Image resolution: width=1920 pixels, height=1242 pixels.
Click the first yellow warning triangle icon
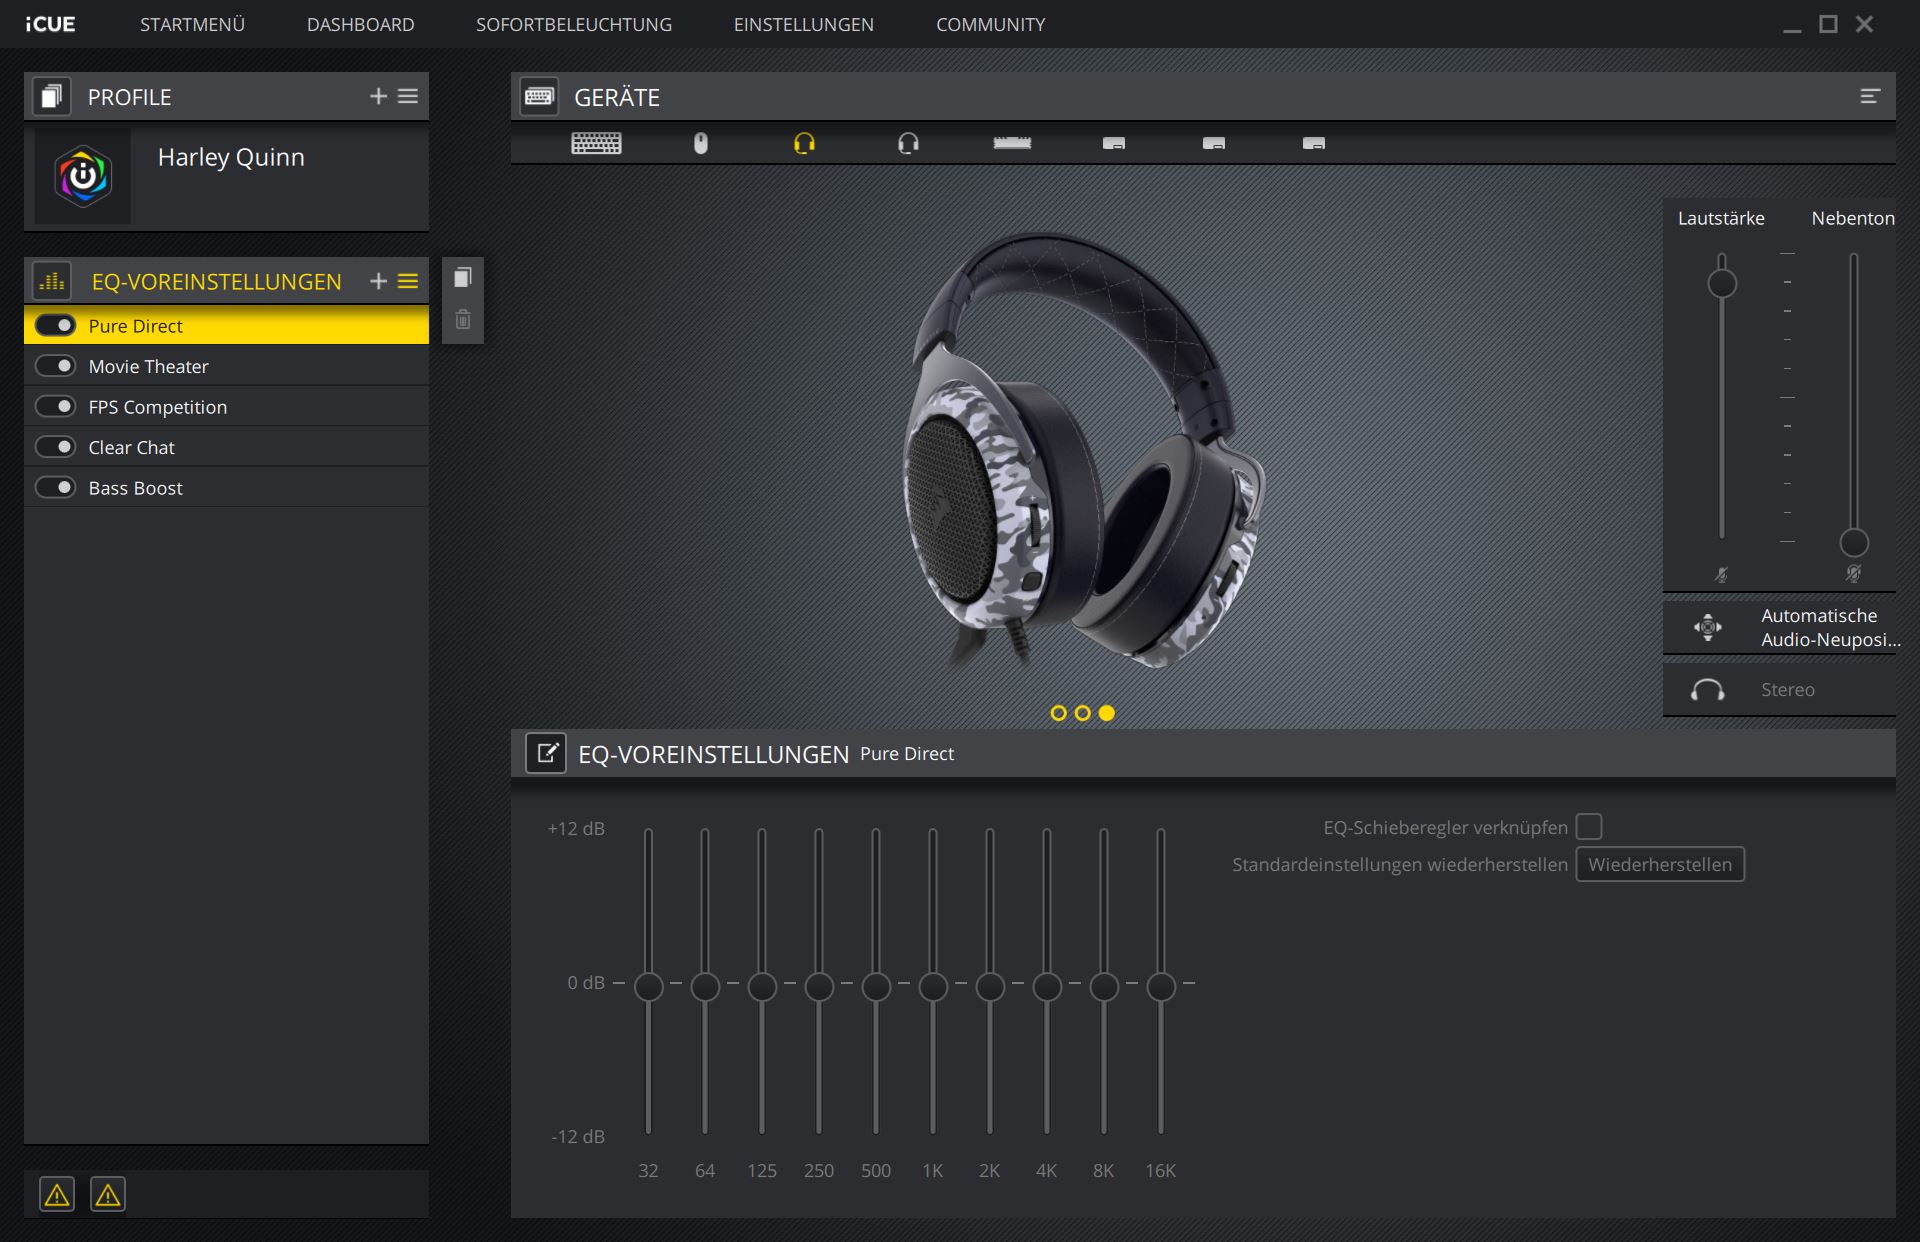[57, 1194]
